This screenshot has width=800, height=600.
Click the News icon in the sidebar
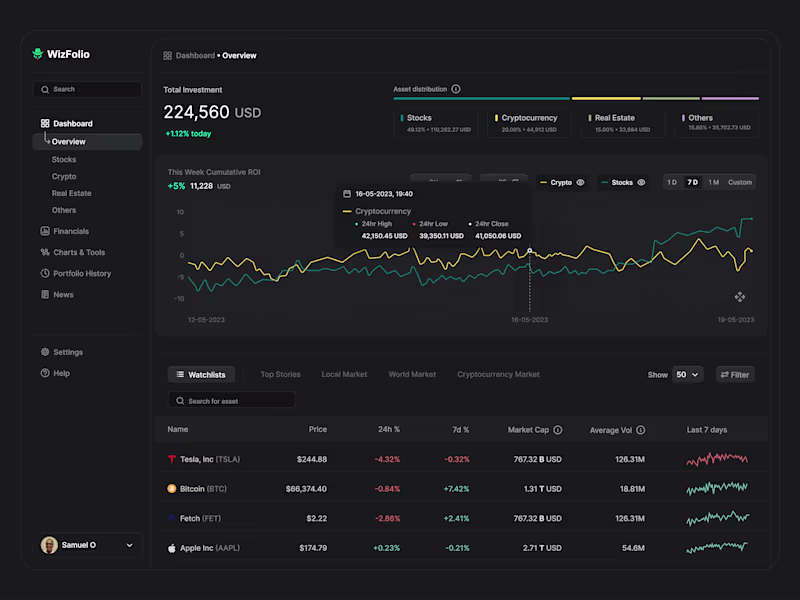(x=45, y=294)
